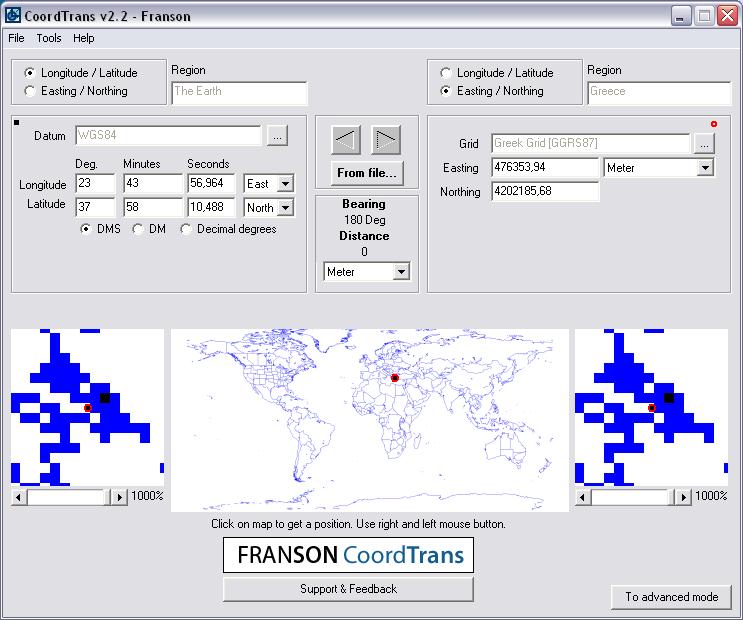743x620 pixels.
Task: Click the left Region field The Earth
Action: tap(239, 92)
